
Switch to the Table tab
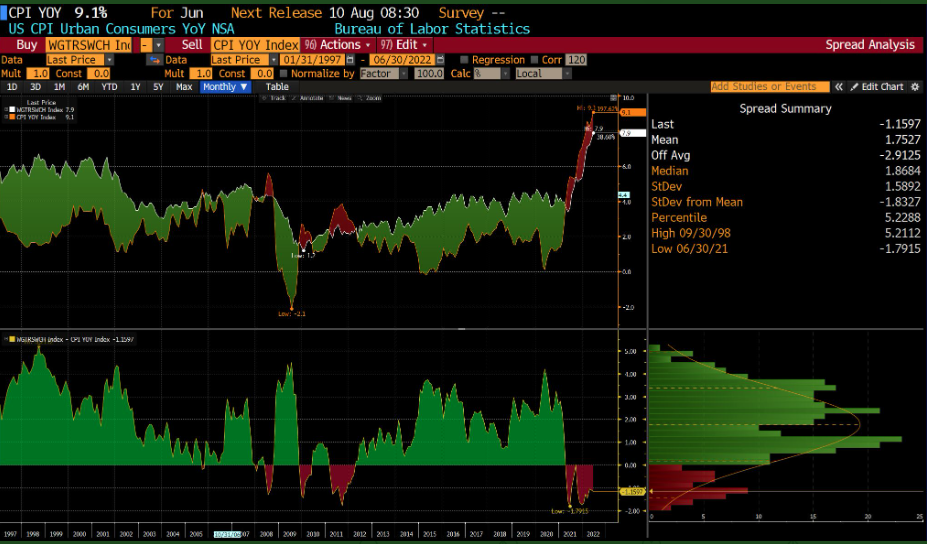pyautogui.click(x=277, y=87)
